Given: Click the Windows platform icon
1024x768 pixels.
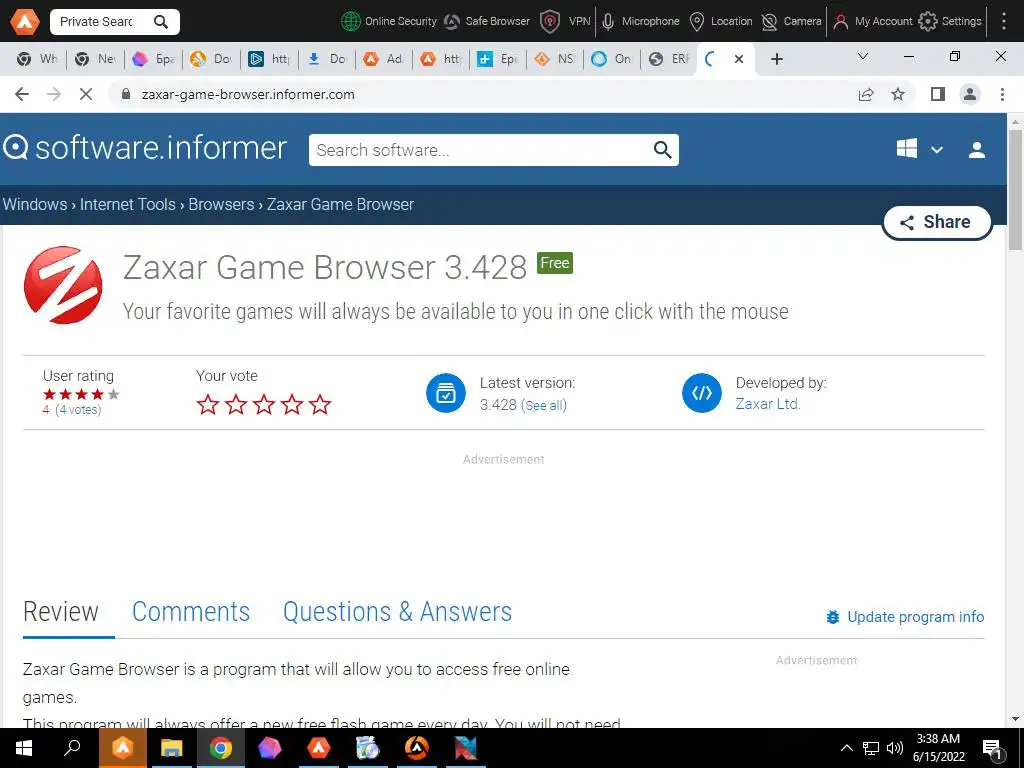Looking at the screenshot, I should coord(906,149).
